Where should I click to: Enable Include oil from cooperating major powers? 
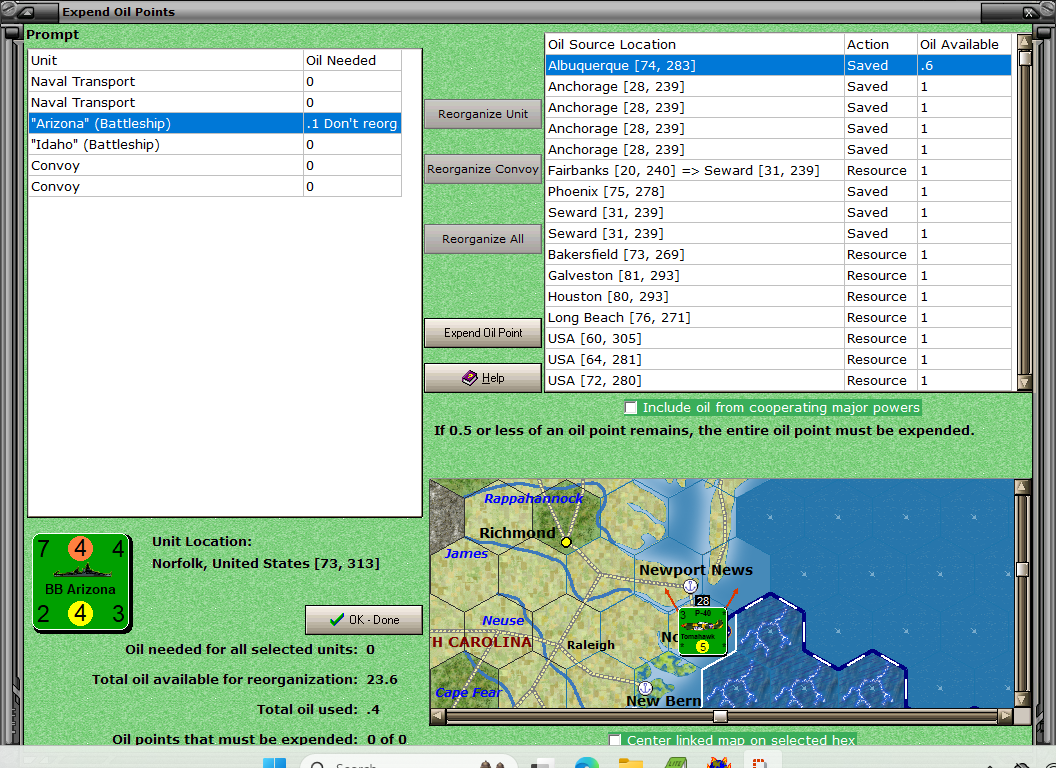click(x=631, y=408)
